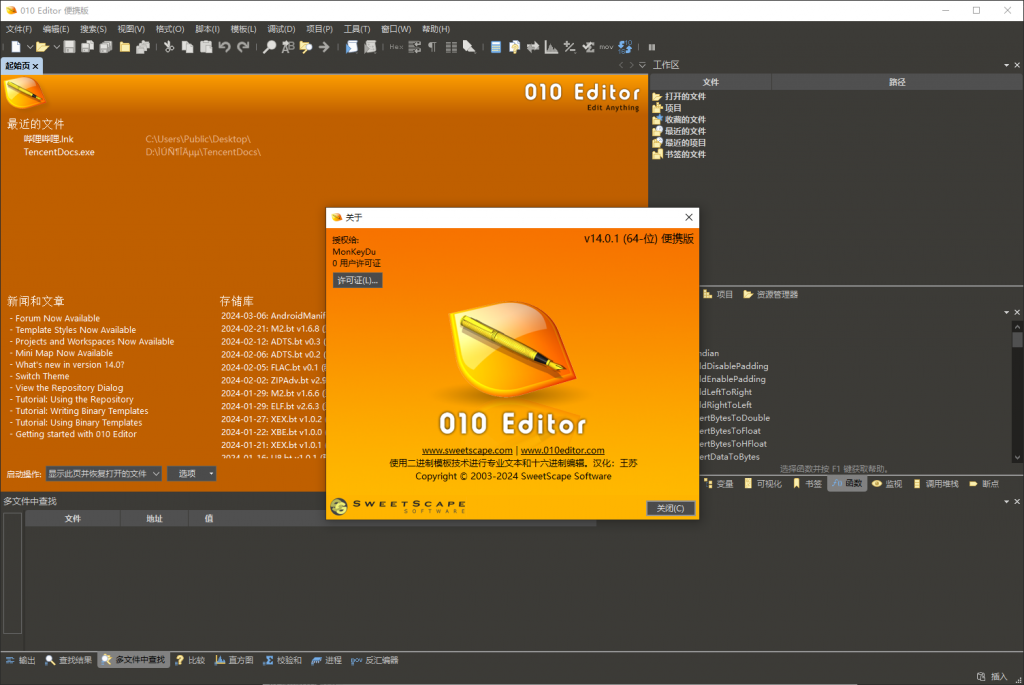Expand the 选项 dropdown on start page
1024x685 pixels.
(x=191, y=473)
